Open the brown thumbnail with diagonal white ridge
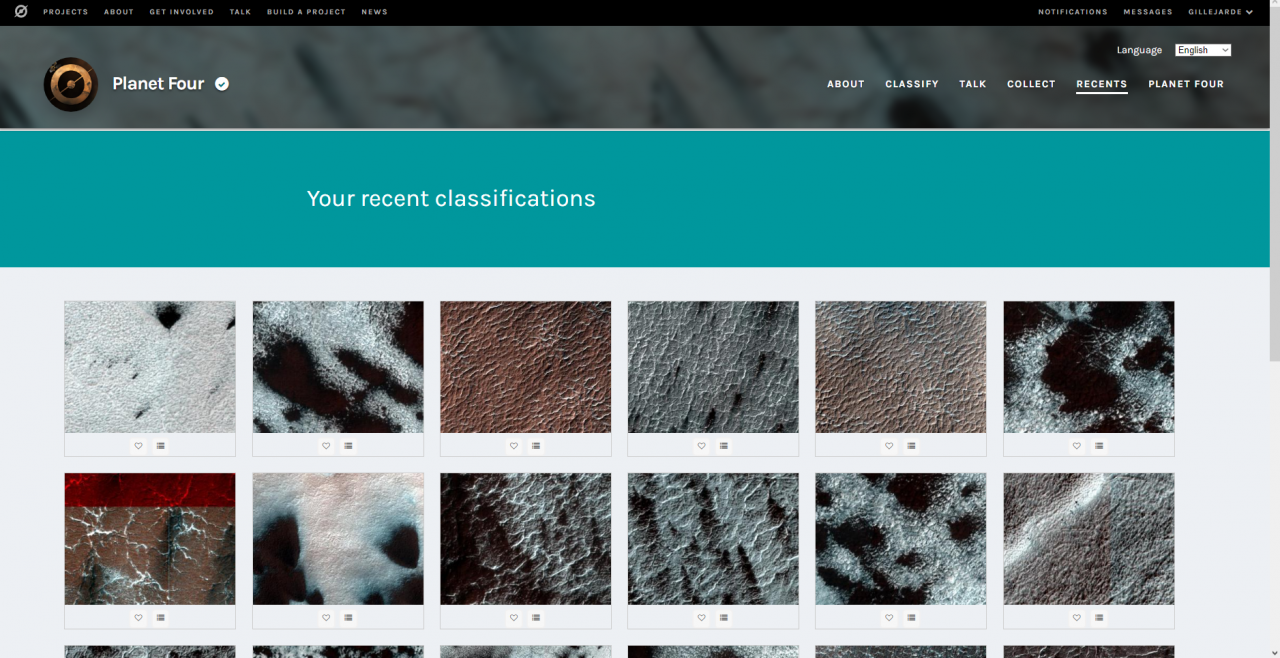The height and width of the screenshot is (658, 1280). click(1089, 539)
